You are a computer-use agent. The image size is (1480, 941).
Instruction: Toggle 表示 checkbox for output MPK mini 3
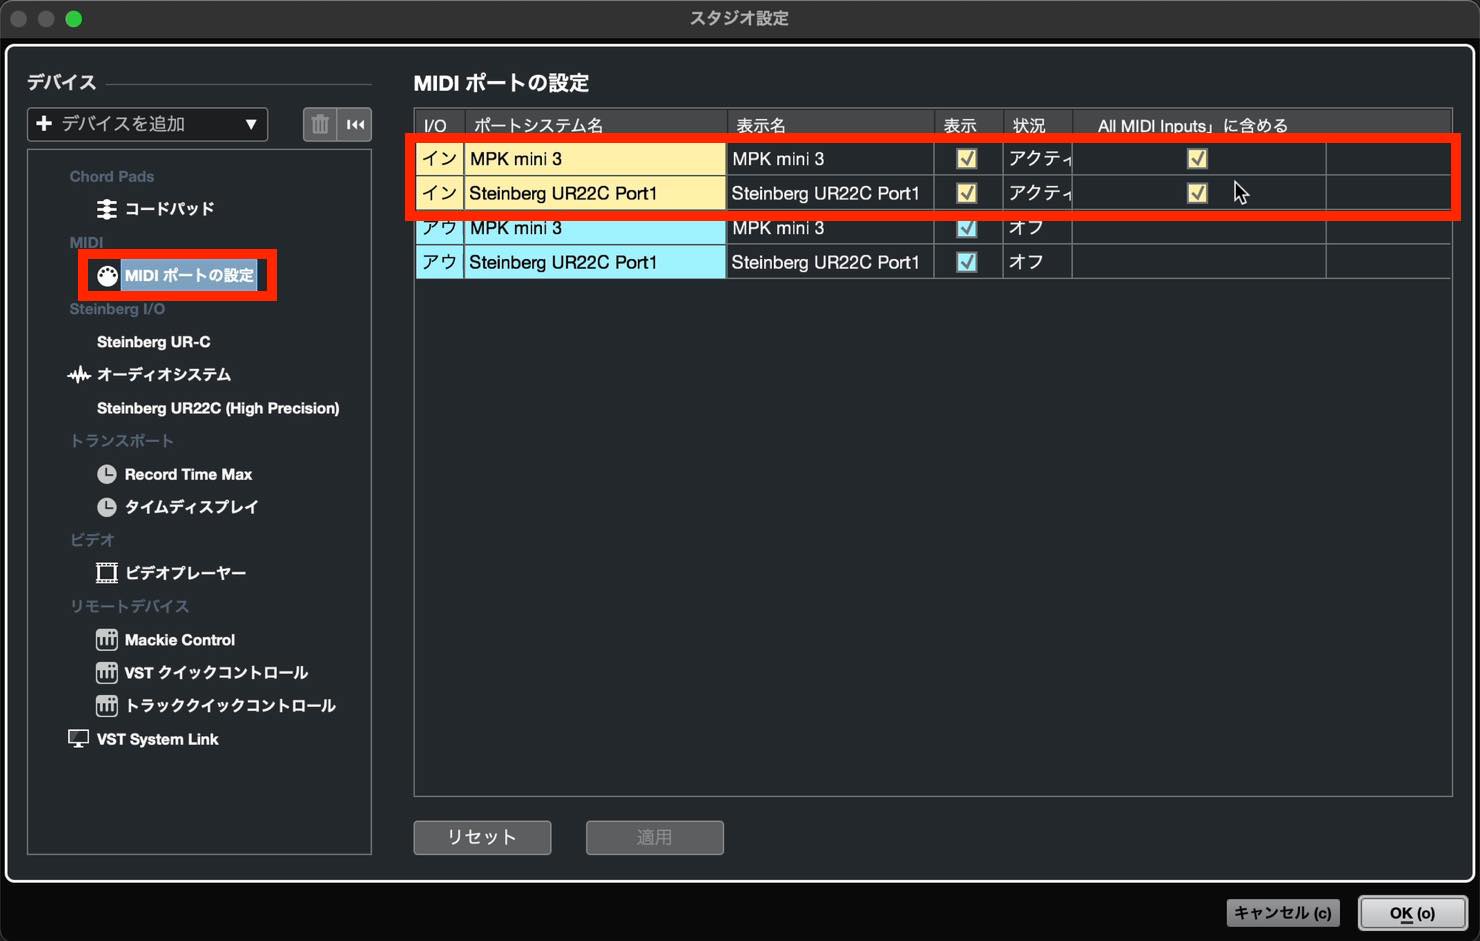[x=967, y=228]
